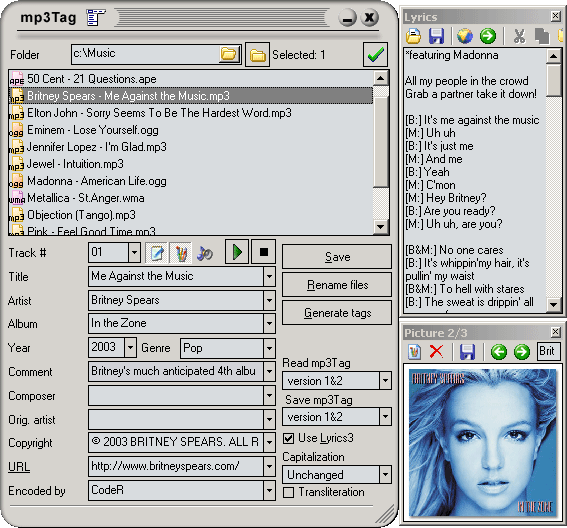This screenshot has height=528, width=567.
Task: Expand the Copyright dropdown arrow
Action: click(269, 443)
